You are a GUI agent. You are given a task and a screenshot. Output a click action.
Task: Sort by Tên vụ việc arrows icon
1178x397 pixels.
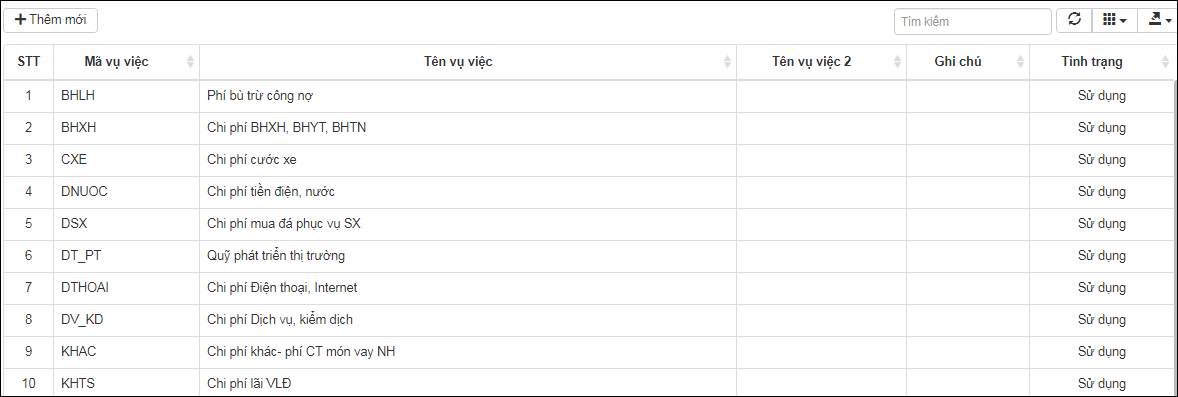point(726,62)
